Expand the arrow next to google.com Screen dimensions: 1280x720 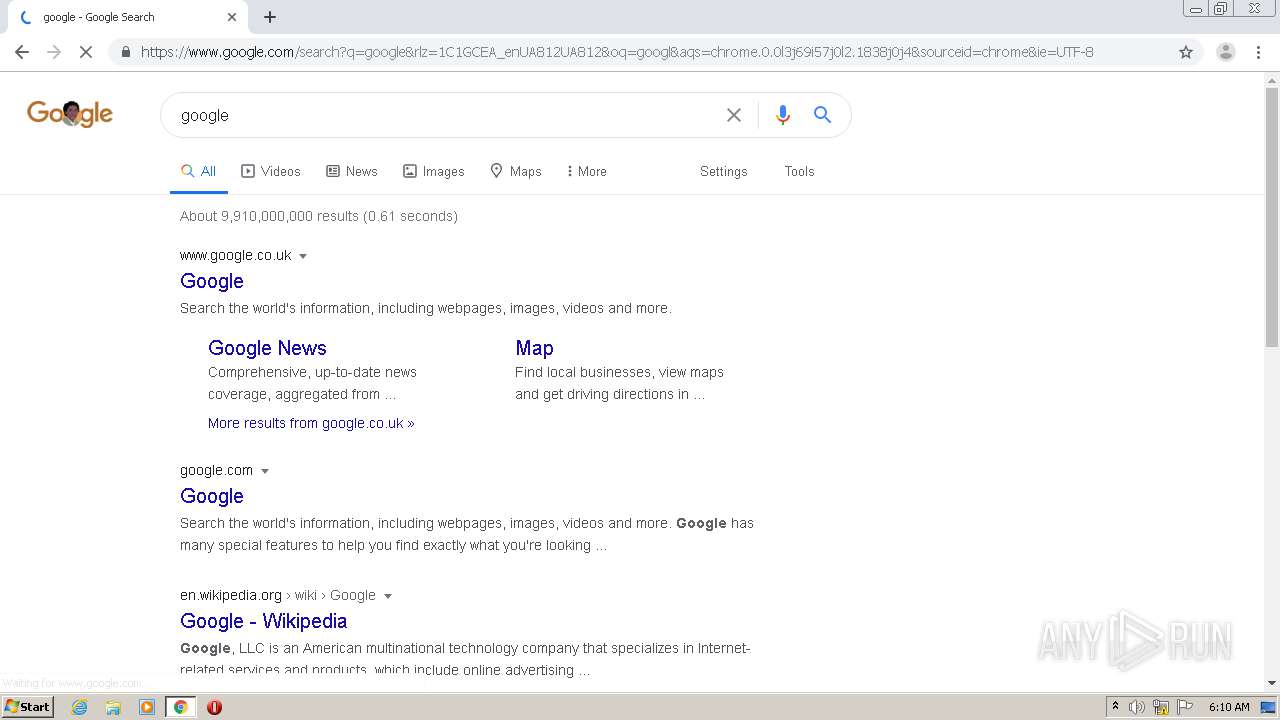click(x=265, y=471)
